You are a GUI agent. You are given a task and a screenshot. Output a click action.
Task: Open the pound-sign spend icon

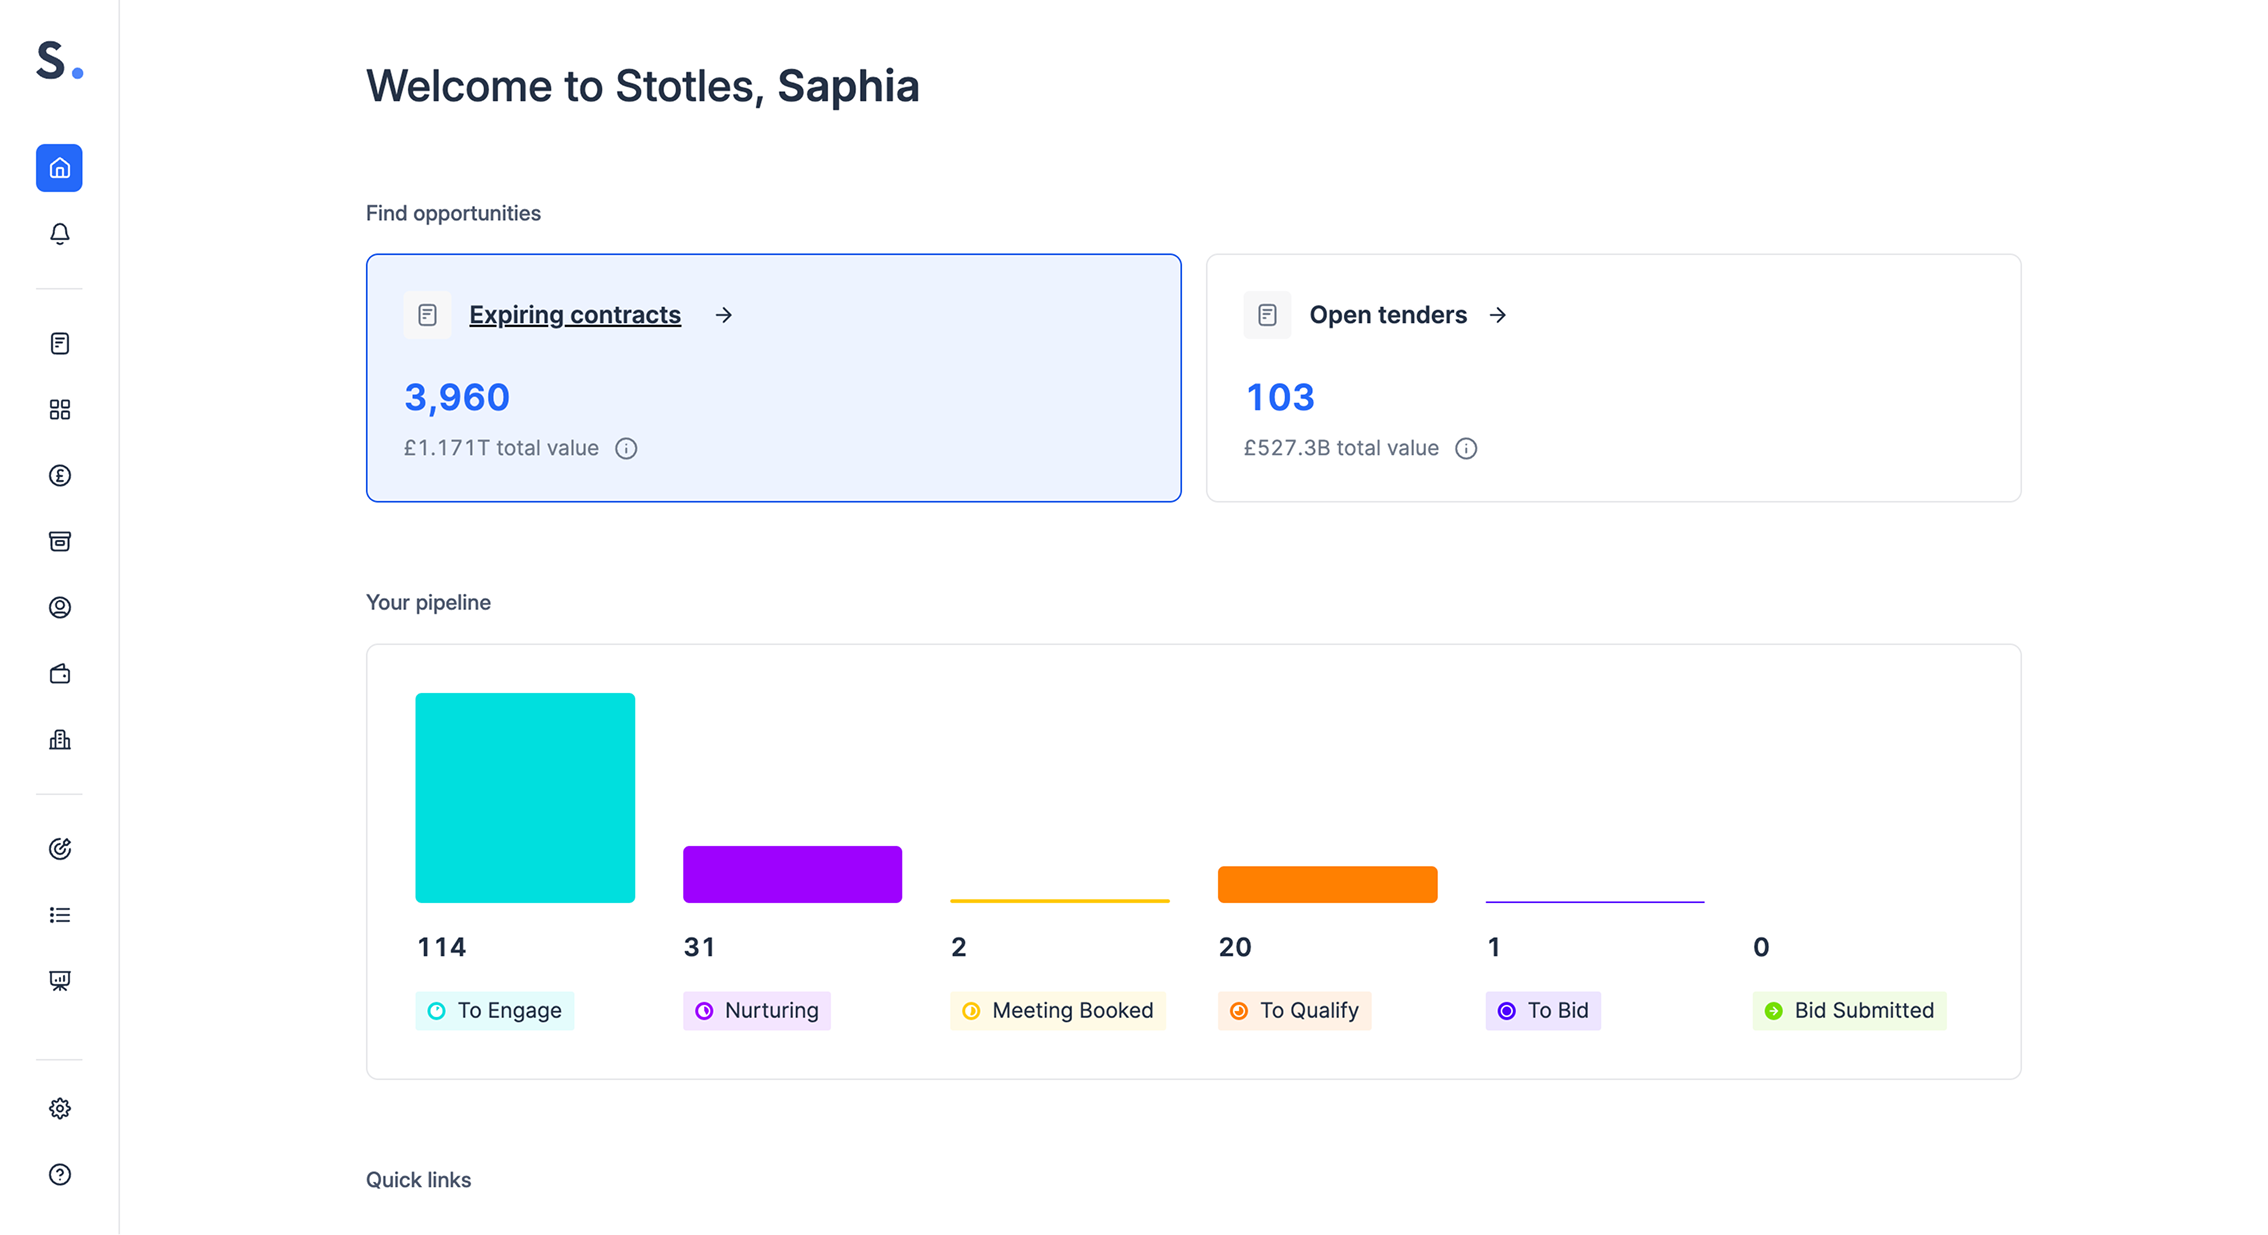tap(59, 476)
